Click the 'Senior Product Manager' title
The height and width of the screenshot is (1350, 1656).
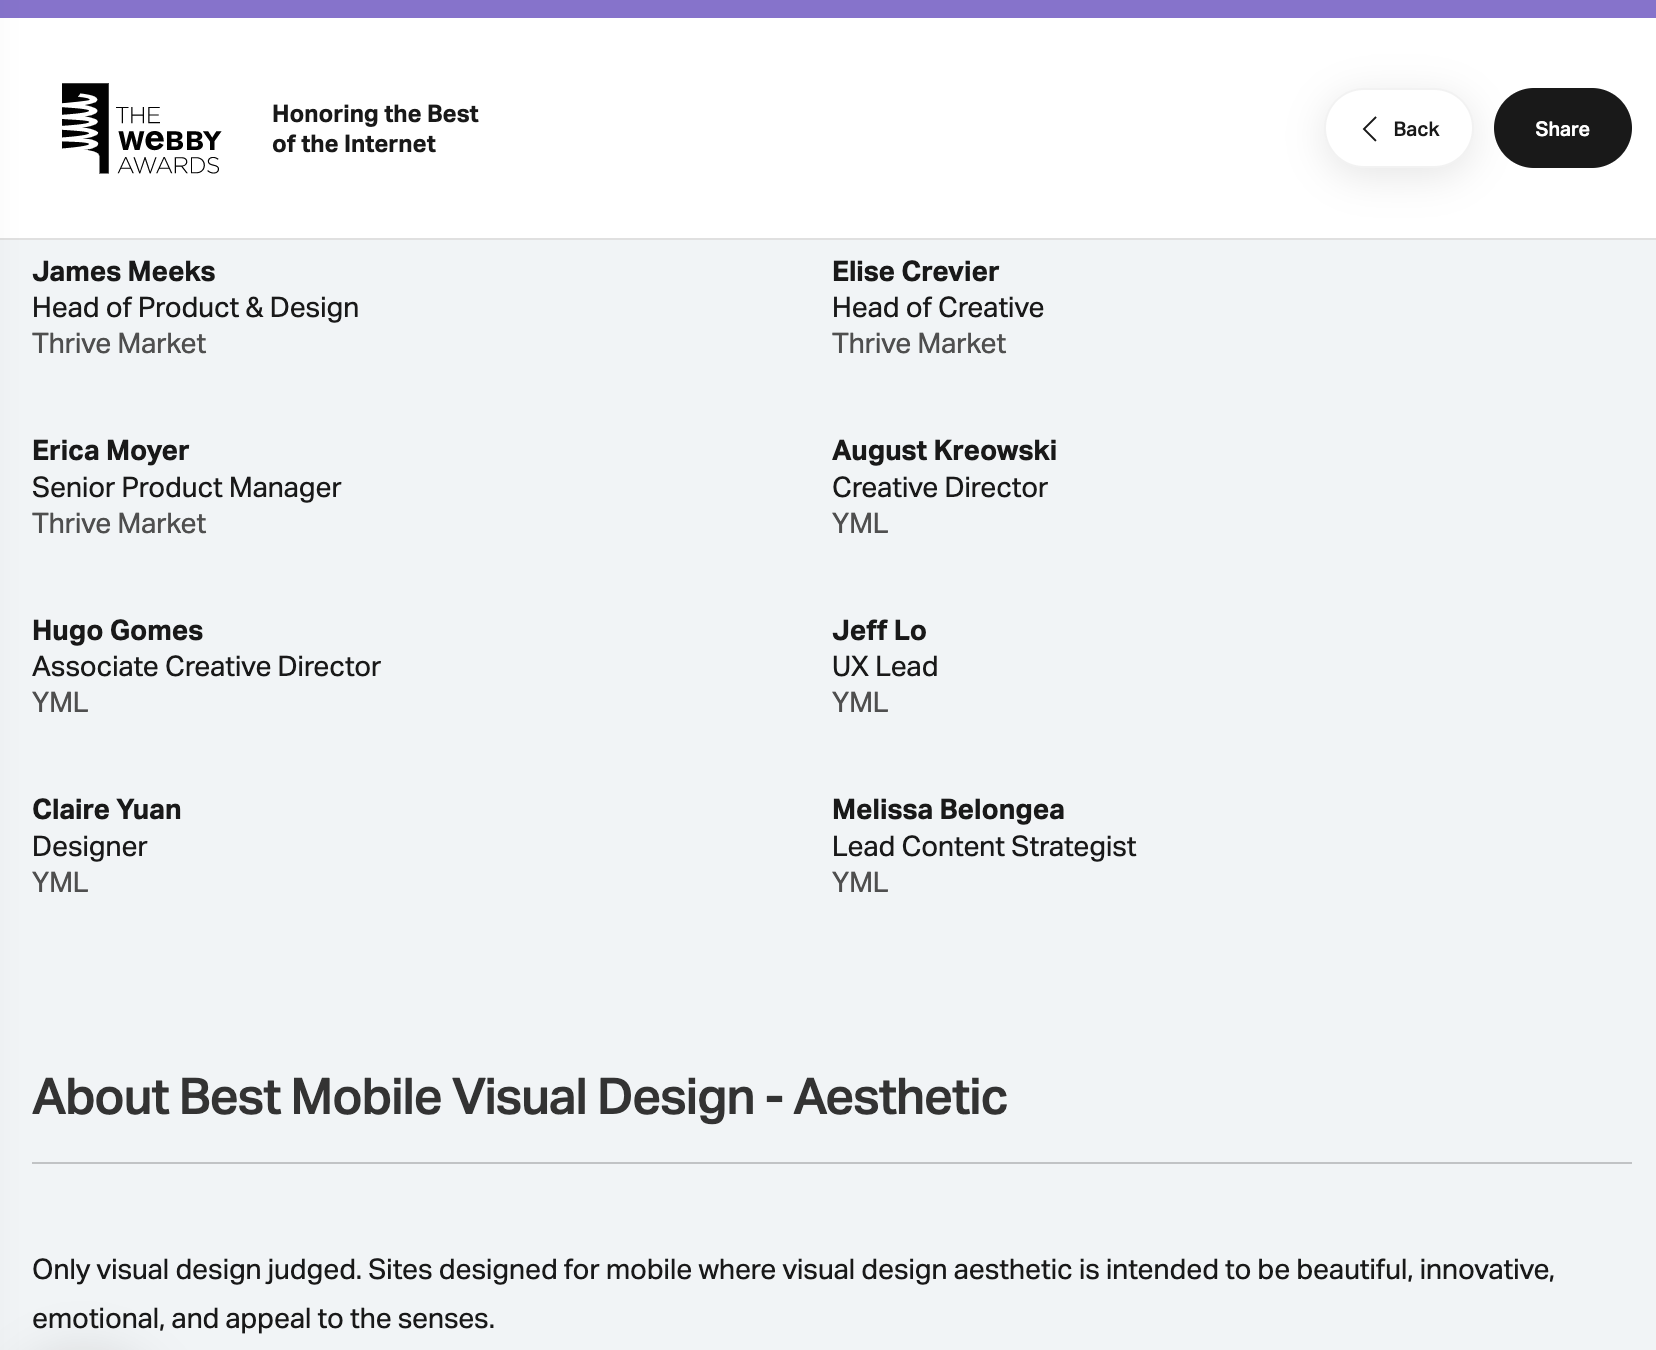(186, 487)
